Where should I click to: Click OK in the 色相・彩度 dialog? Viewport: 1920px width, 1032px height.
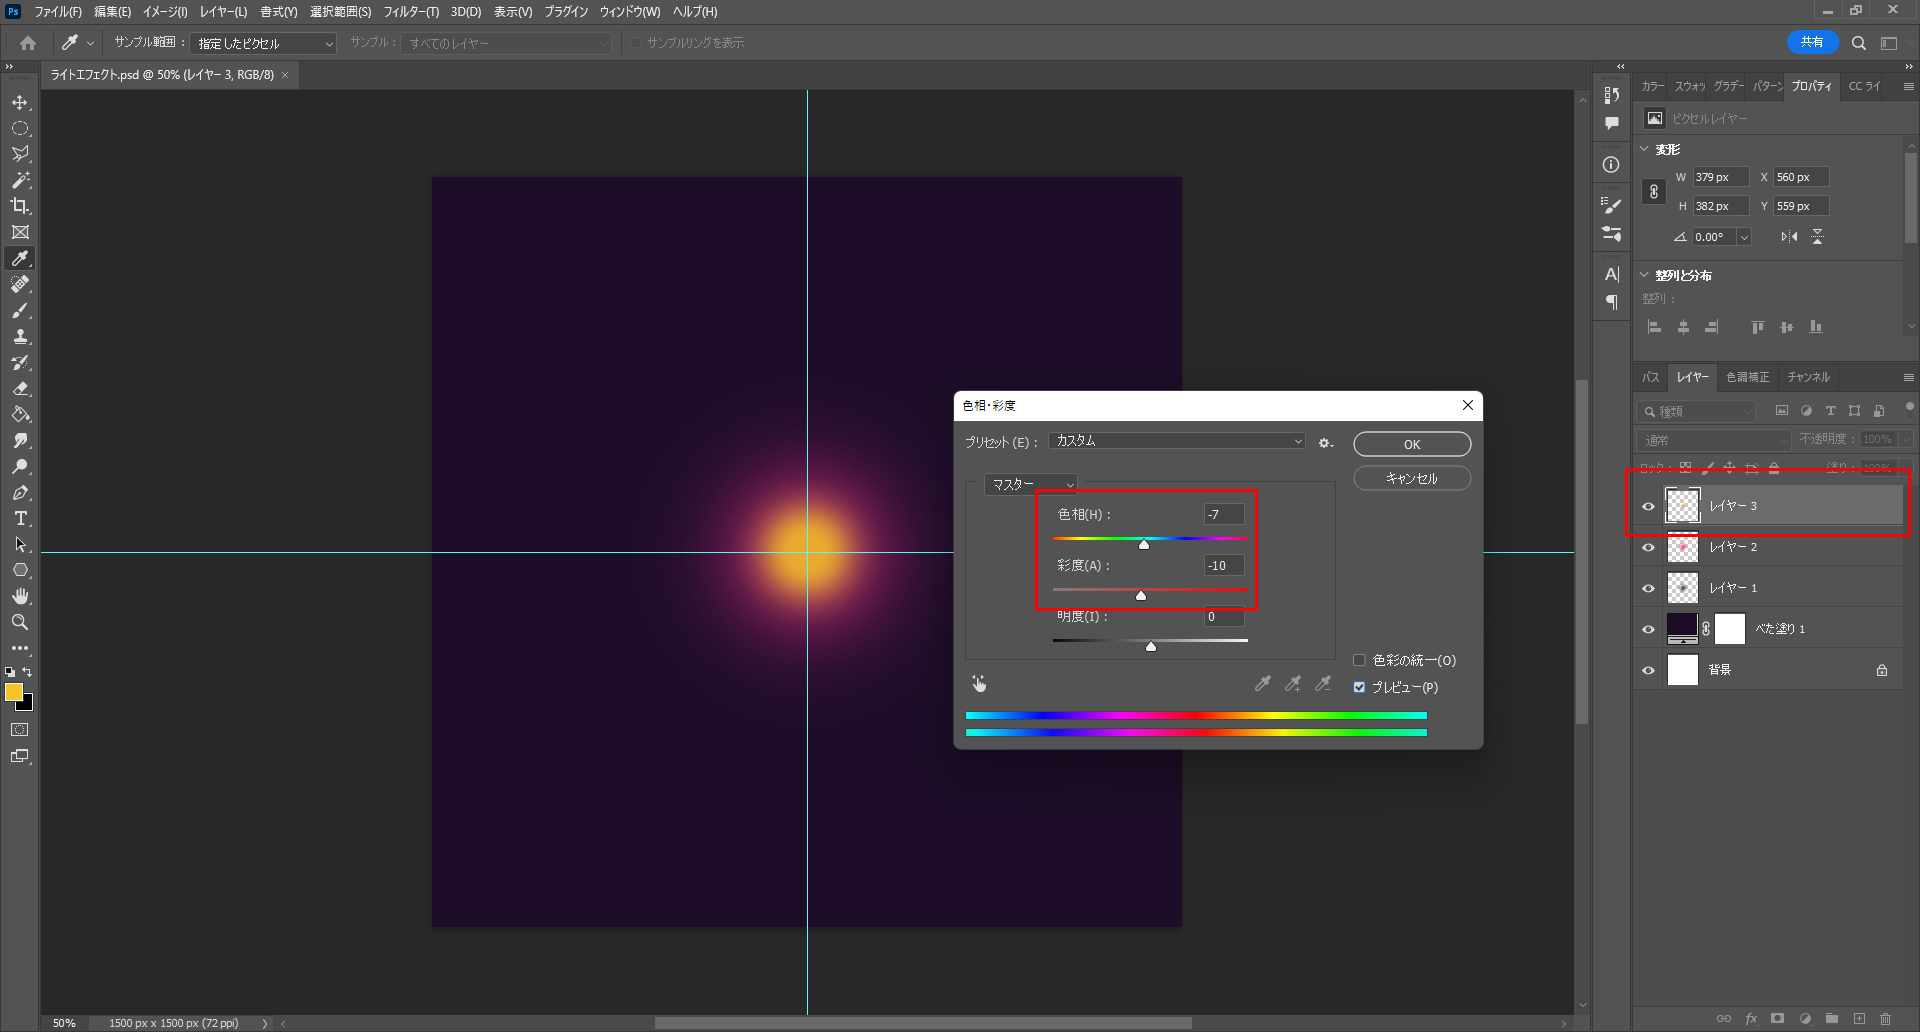[x=1411, y=444]
